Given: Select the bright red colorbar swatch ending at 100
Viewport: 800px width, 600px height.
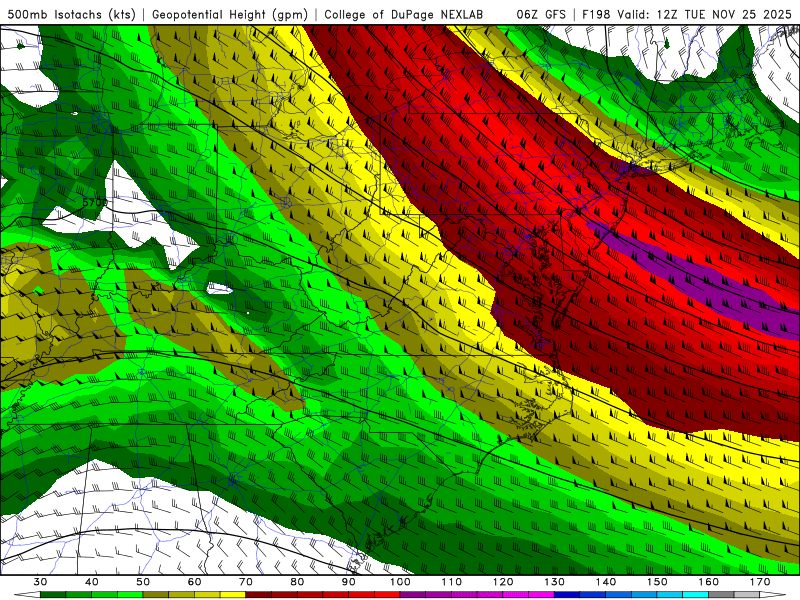Looking at the screenshot, I should tap(387, 594).
